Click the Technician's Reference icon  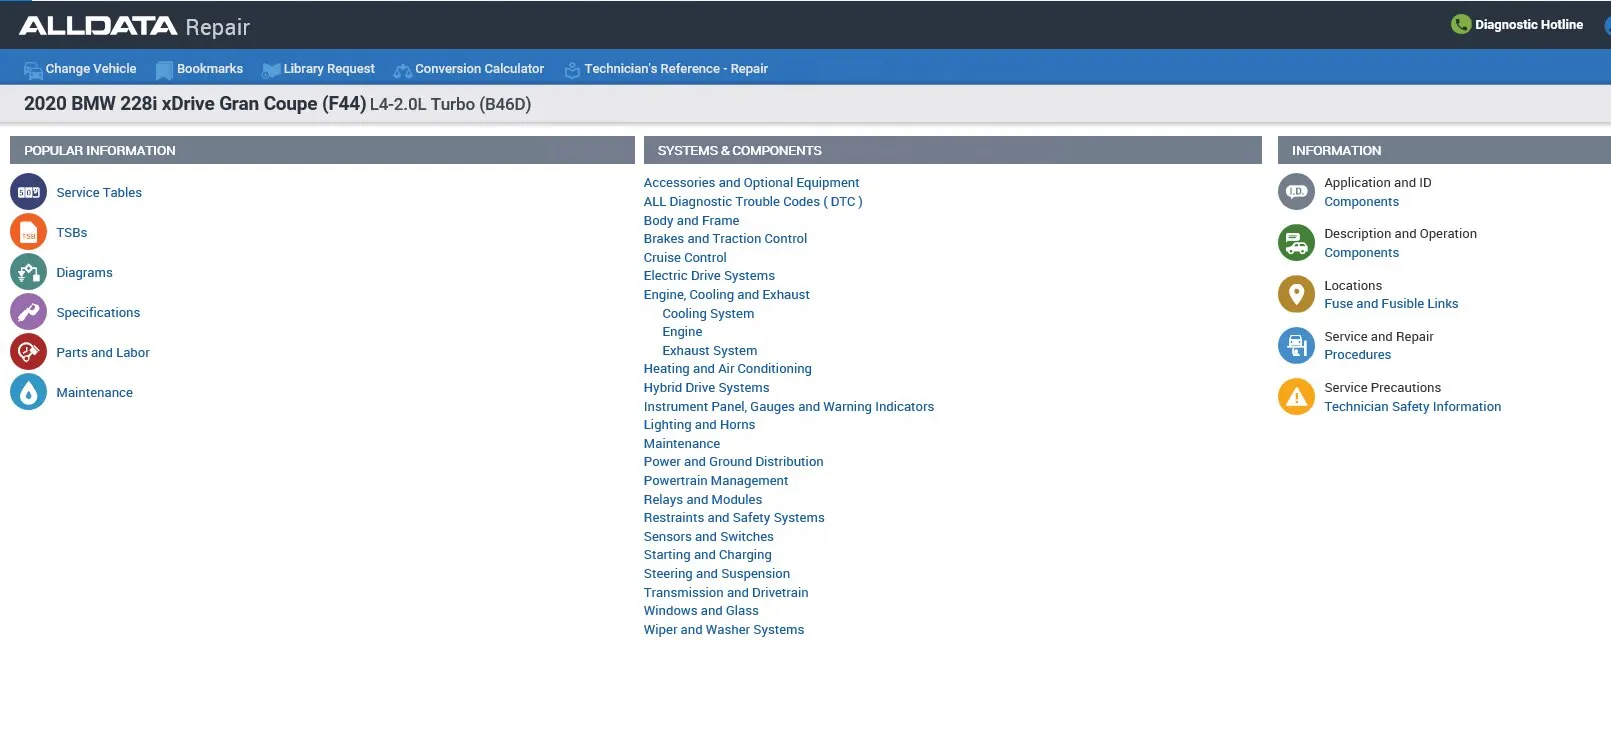click(x=572, y=70)
